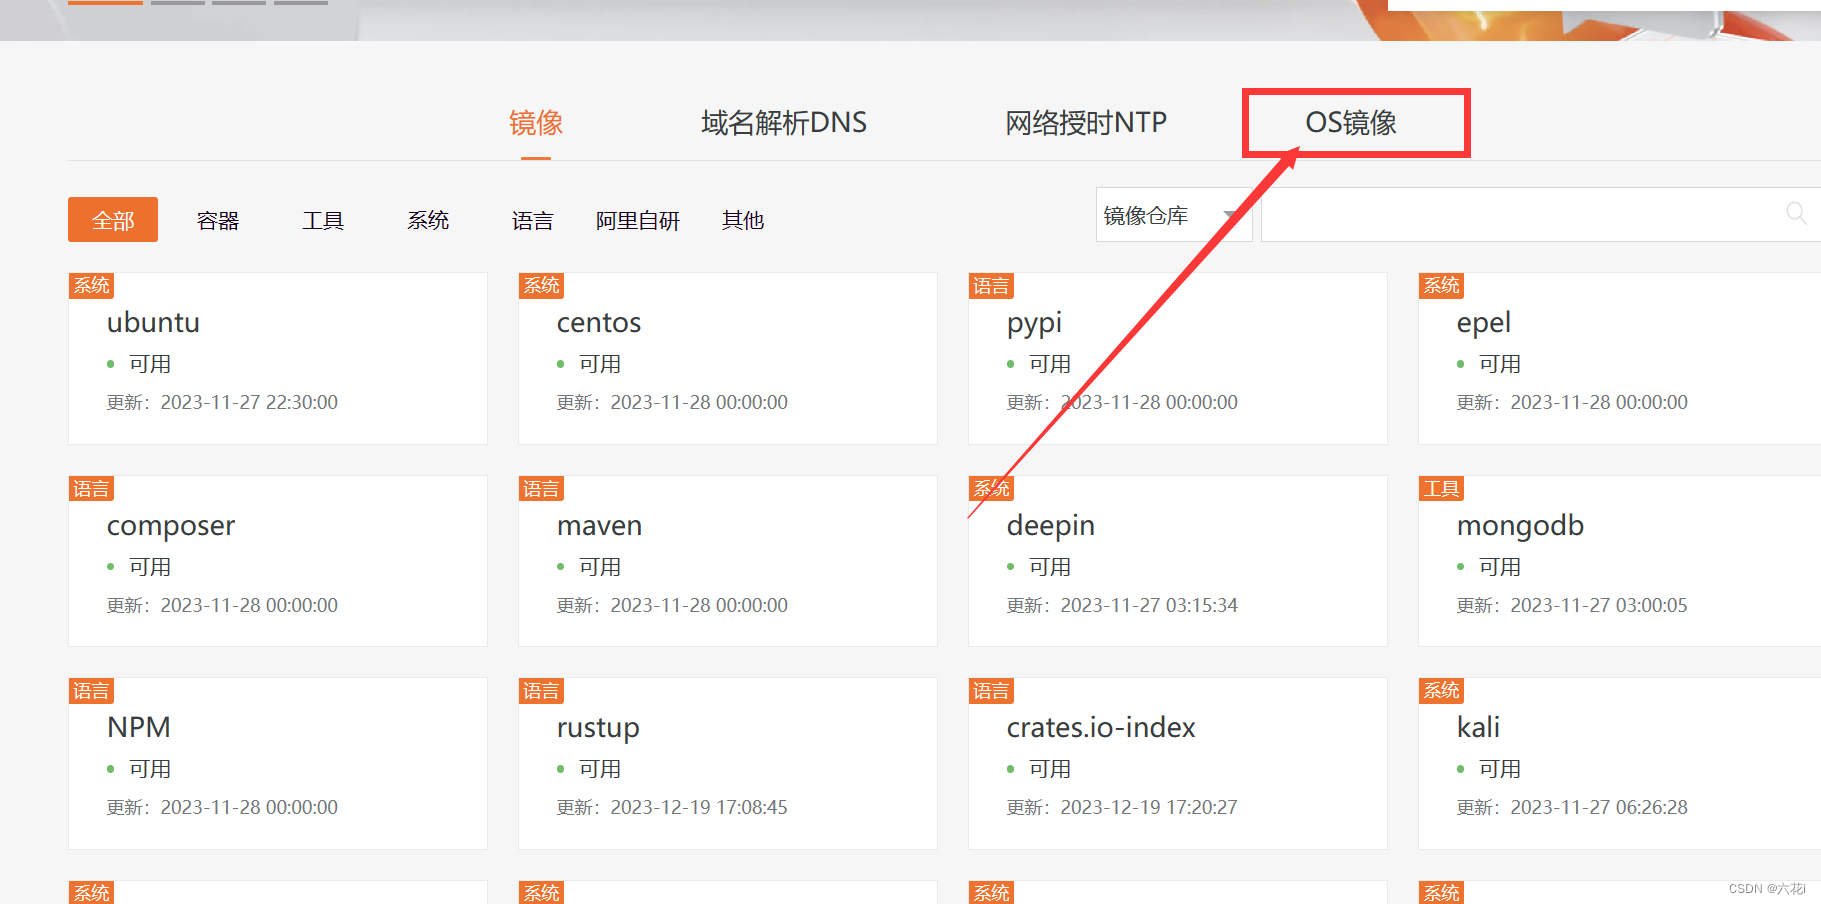Filter mirrors by 阿里自研
This screenshot has width=1821, height=904.
tap(638, 220)
